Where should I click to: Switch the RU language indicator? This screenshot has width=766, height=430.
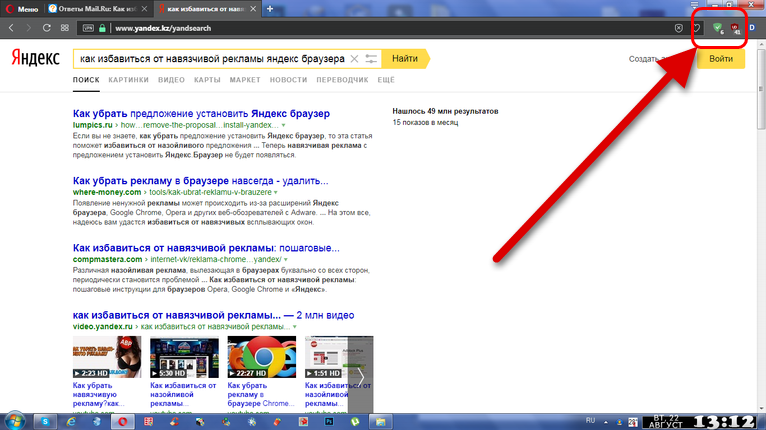(591, 420)
